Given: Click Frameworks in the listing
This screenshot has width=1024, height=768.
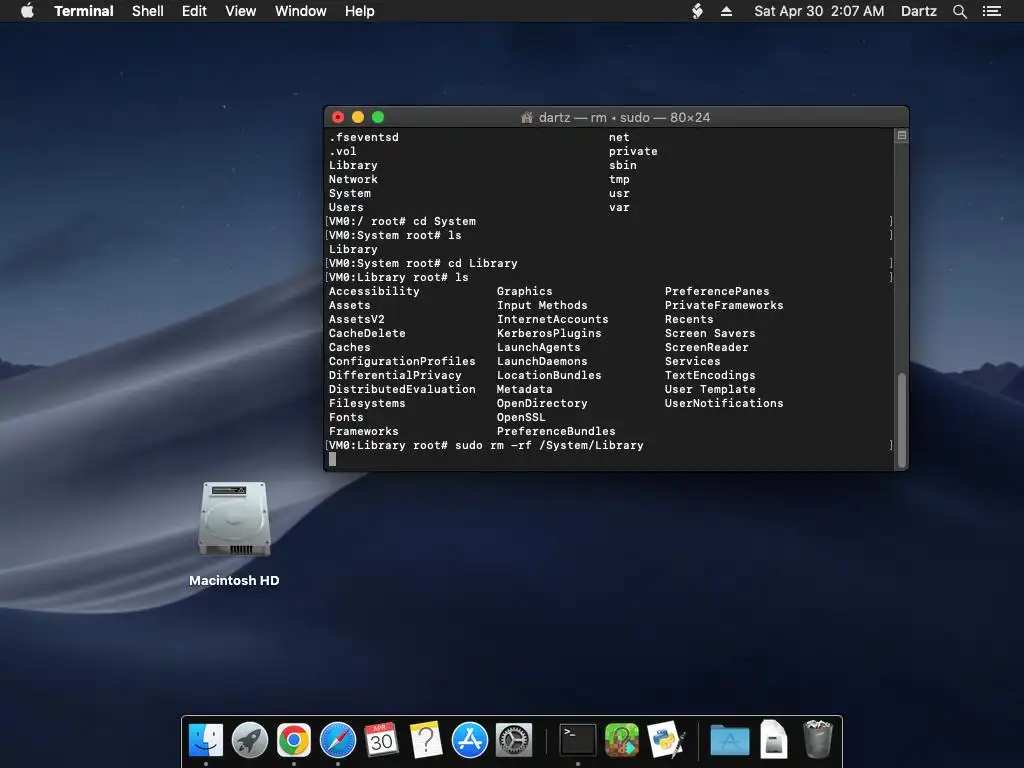Looking at the screenshot, I should point(364,431).
